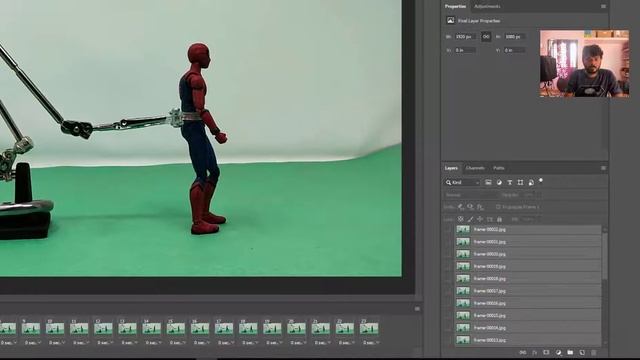Select the frame-00017.jpg layer
Image resolution: width=640 pixels, height=360 pixels.
pos(528,291)
